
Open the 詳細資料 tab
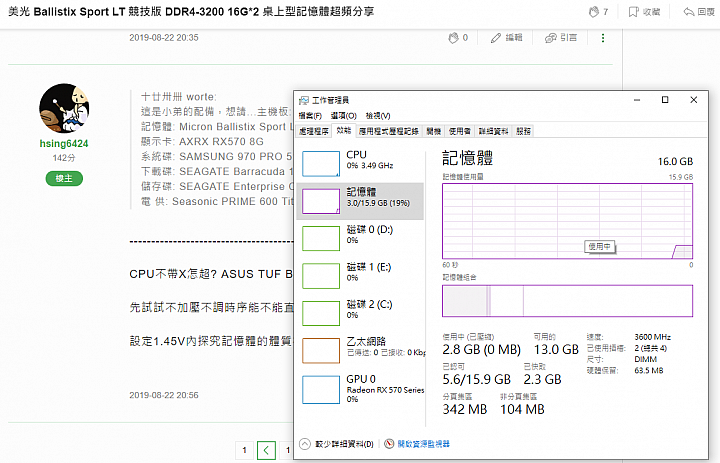pyautogui.click(x=494, y=131)
